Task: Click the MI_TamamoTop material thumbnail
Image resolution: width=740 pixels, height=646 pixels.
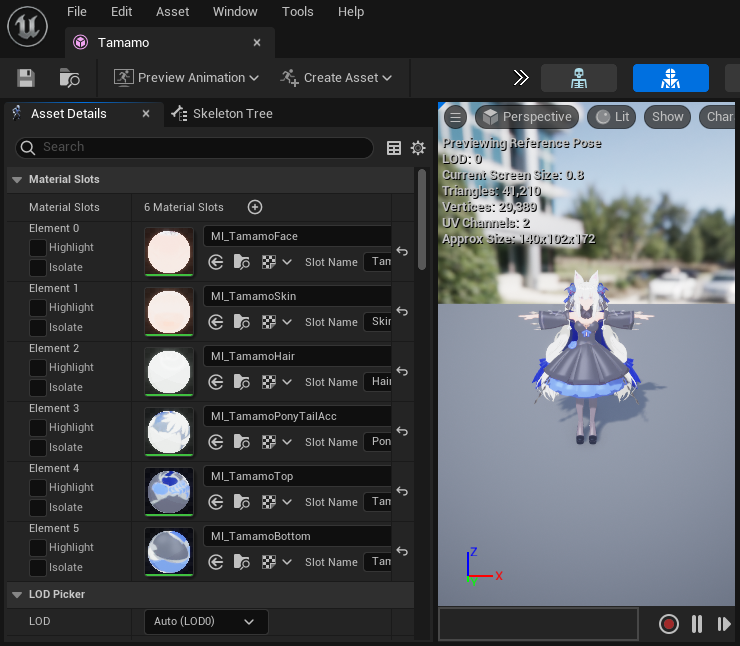Action: [169, 492]
